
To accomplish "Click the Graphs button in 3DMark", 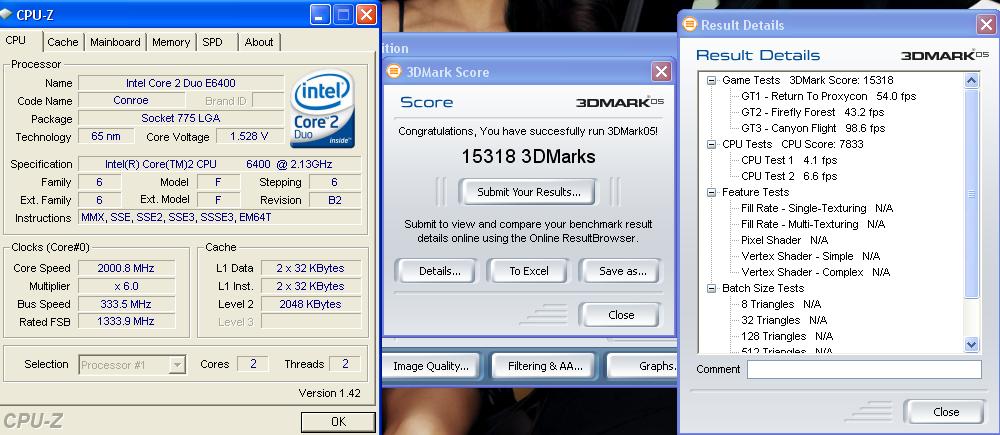I will (642, 366).
